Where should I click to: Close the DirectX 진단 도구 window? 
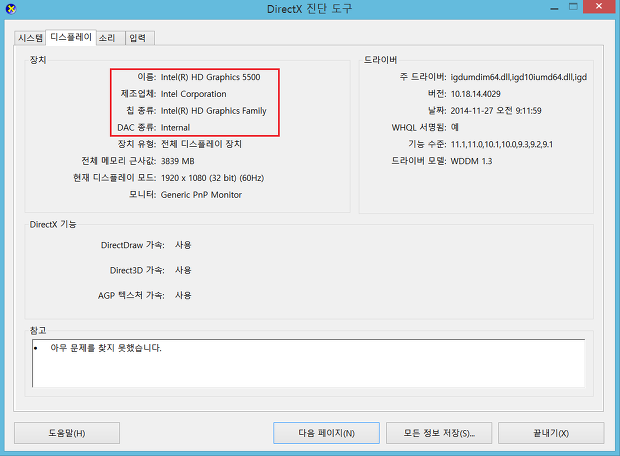tap(599, 6)
